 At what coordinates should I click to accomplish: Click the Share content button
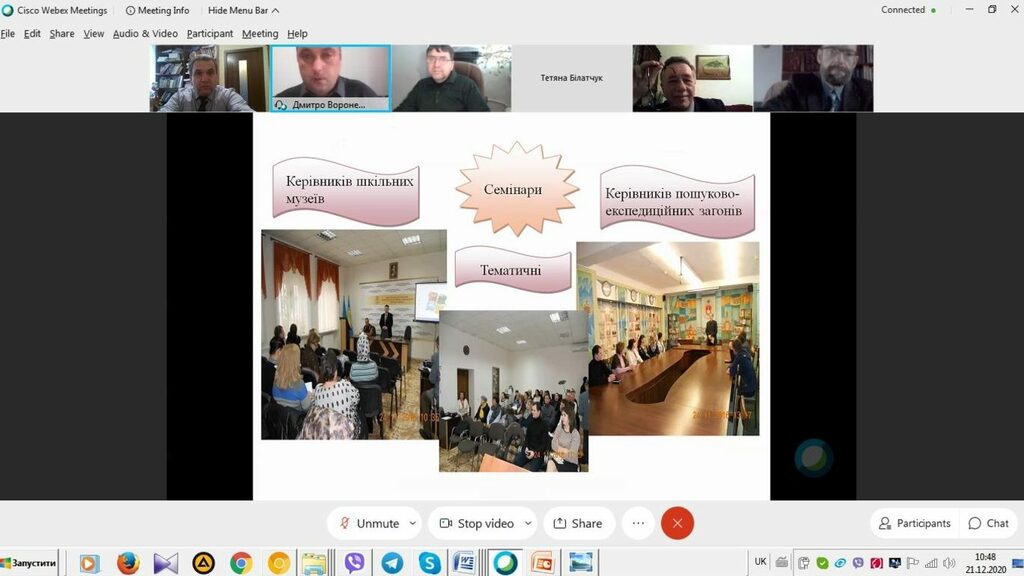[x=578, y=523]
